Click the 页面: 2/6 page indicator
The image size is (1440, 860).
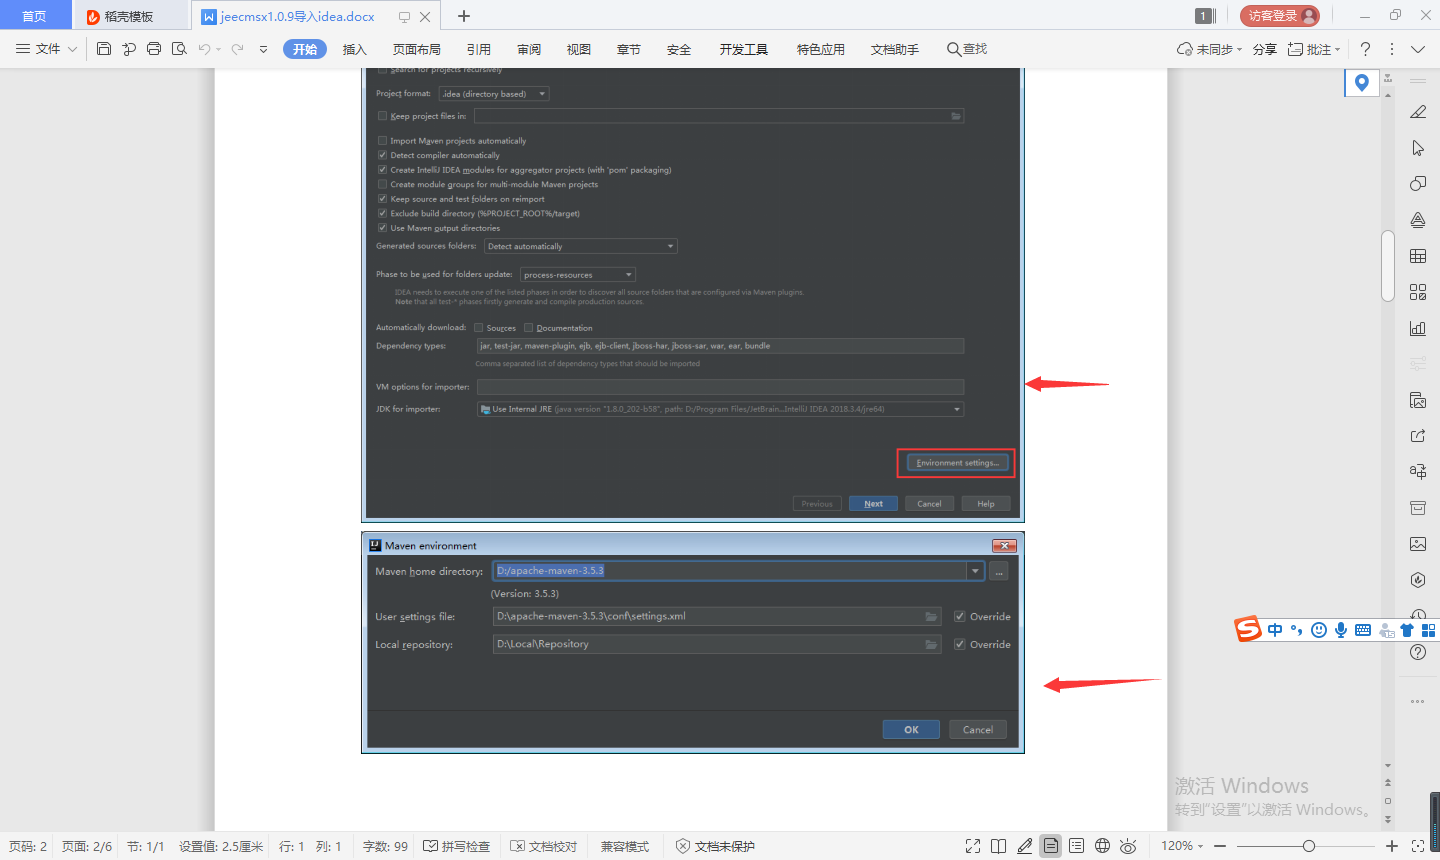[87, 846]
